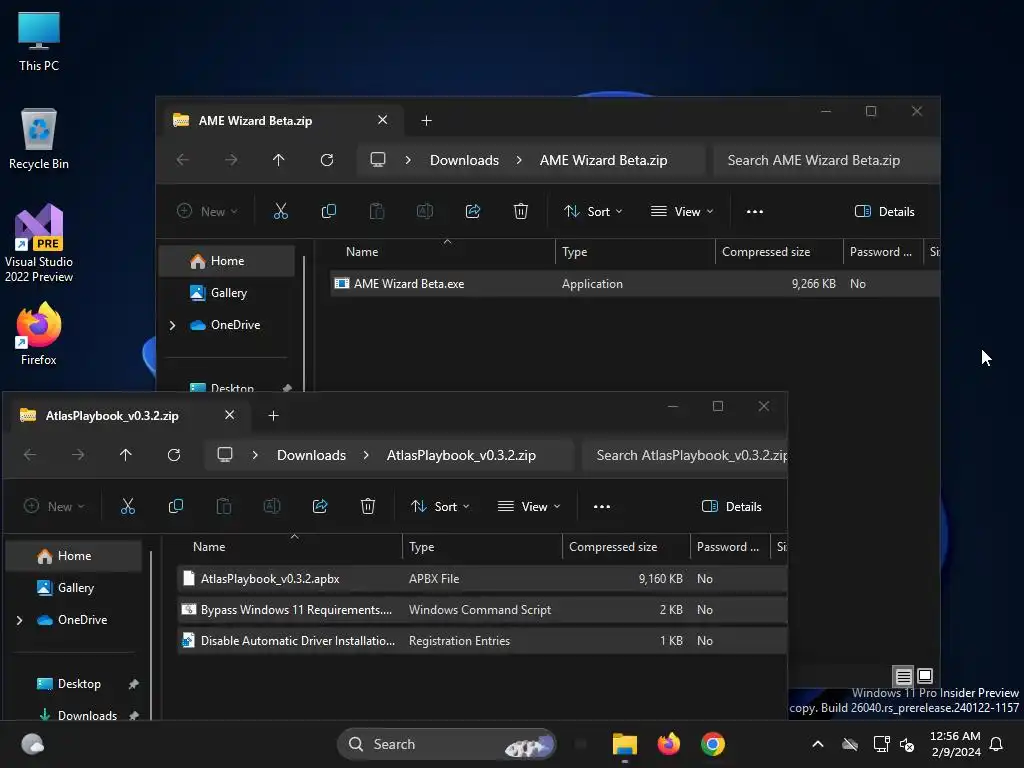Expand chevron after Downloads in AME Wizard path
This screenshot has height=768, width=1024.
click(x=519, y=160)
